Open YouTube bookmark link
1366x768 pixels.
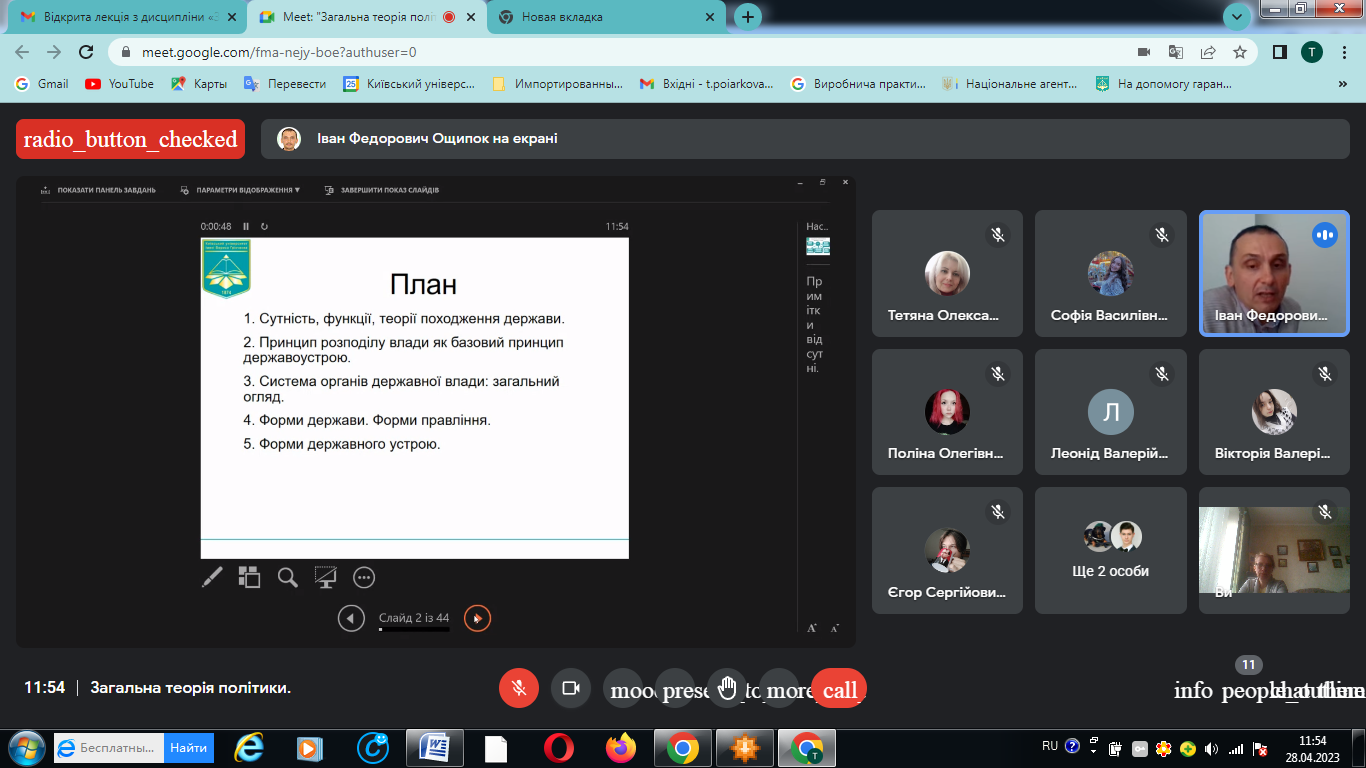(120, 84)
